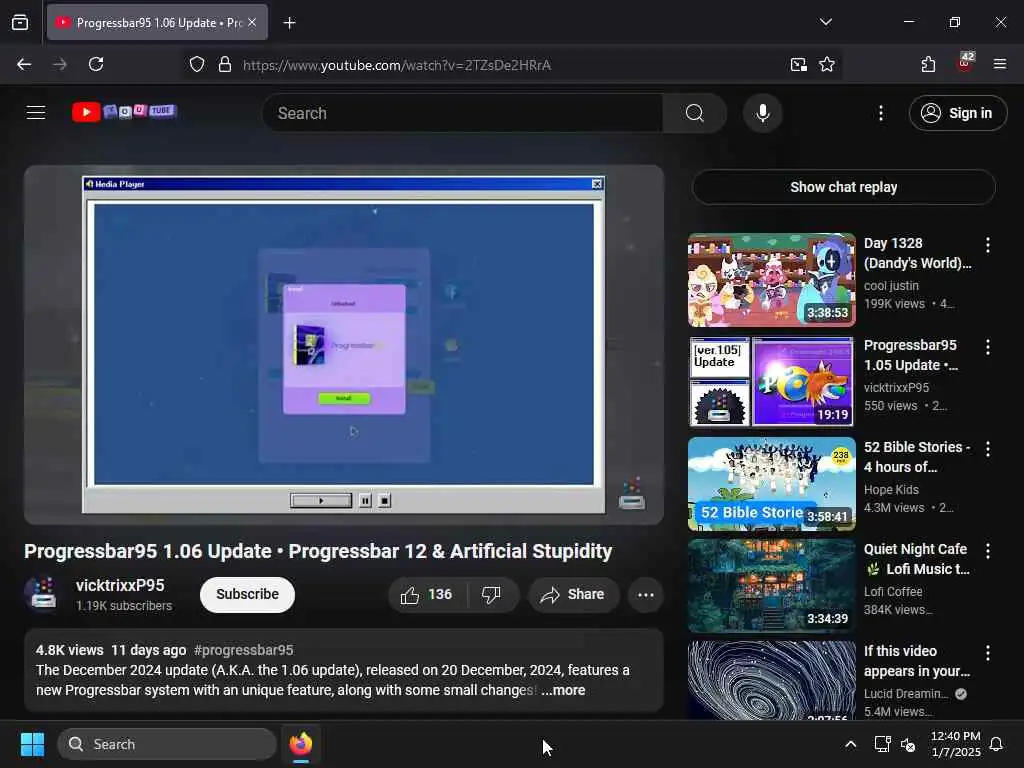Click the Windows taskbar search box
This screenshot has width=1024, height=768.
[x=167, y=744]
